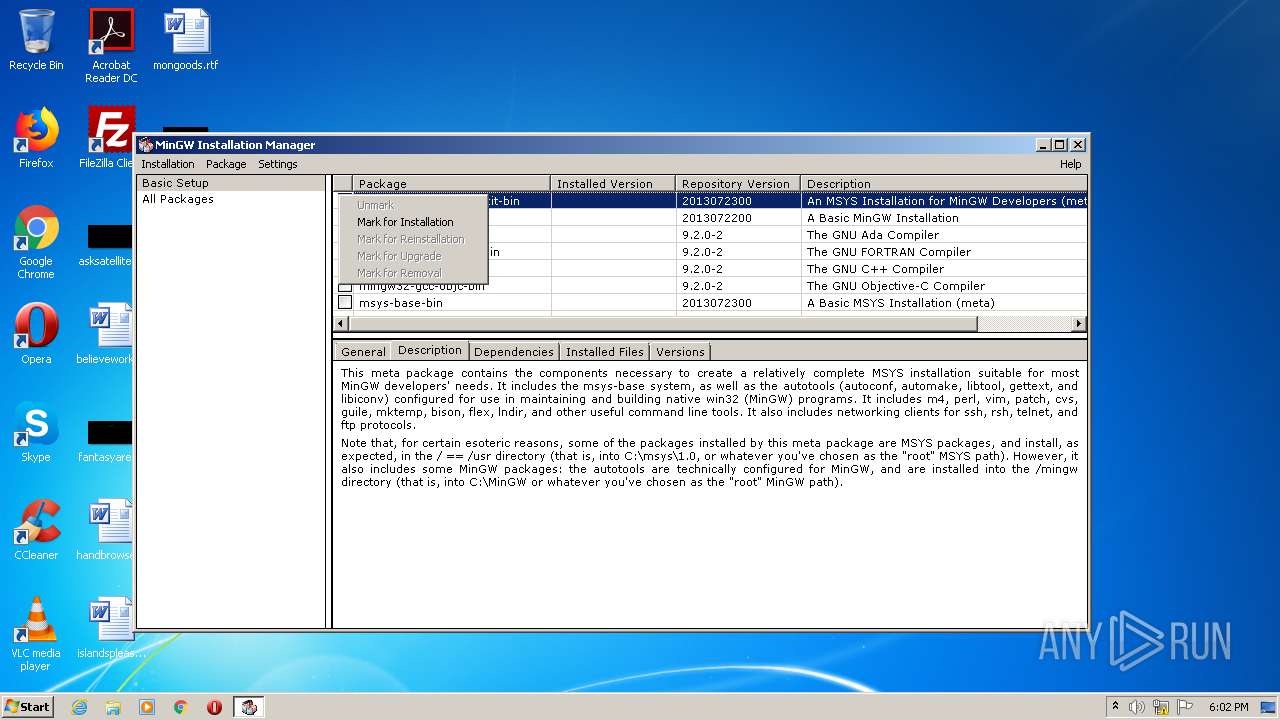Select Basic Setup in left panel
Viewport: 1280px width, 720px height.
point(231,183)
